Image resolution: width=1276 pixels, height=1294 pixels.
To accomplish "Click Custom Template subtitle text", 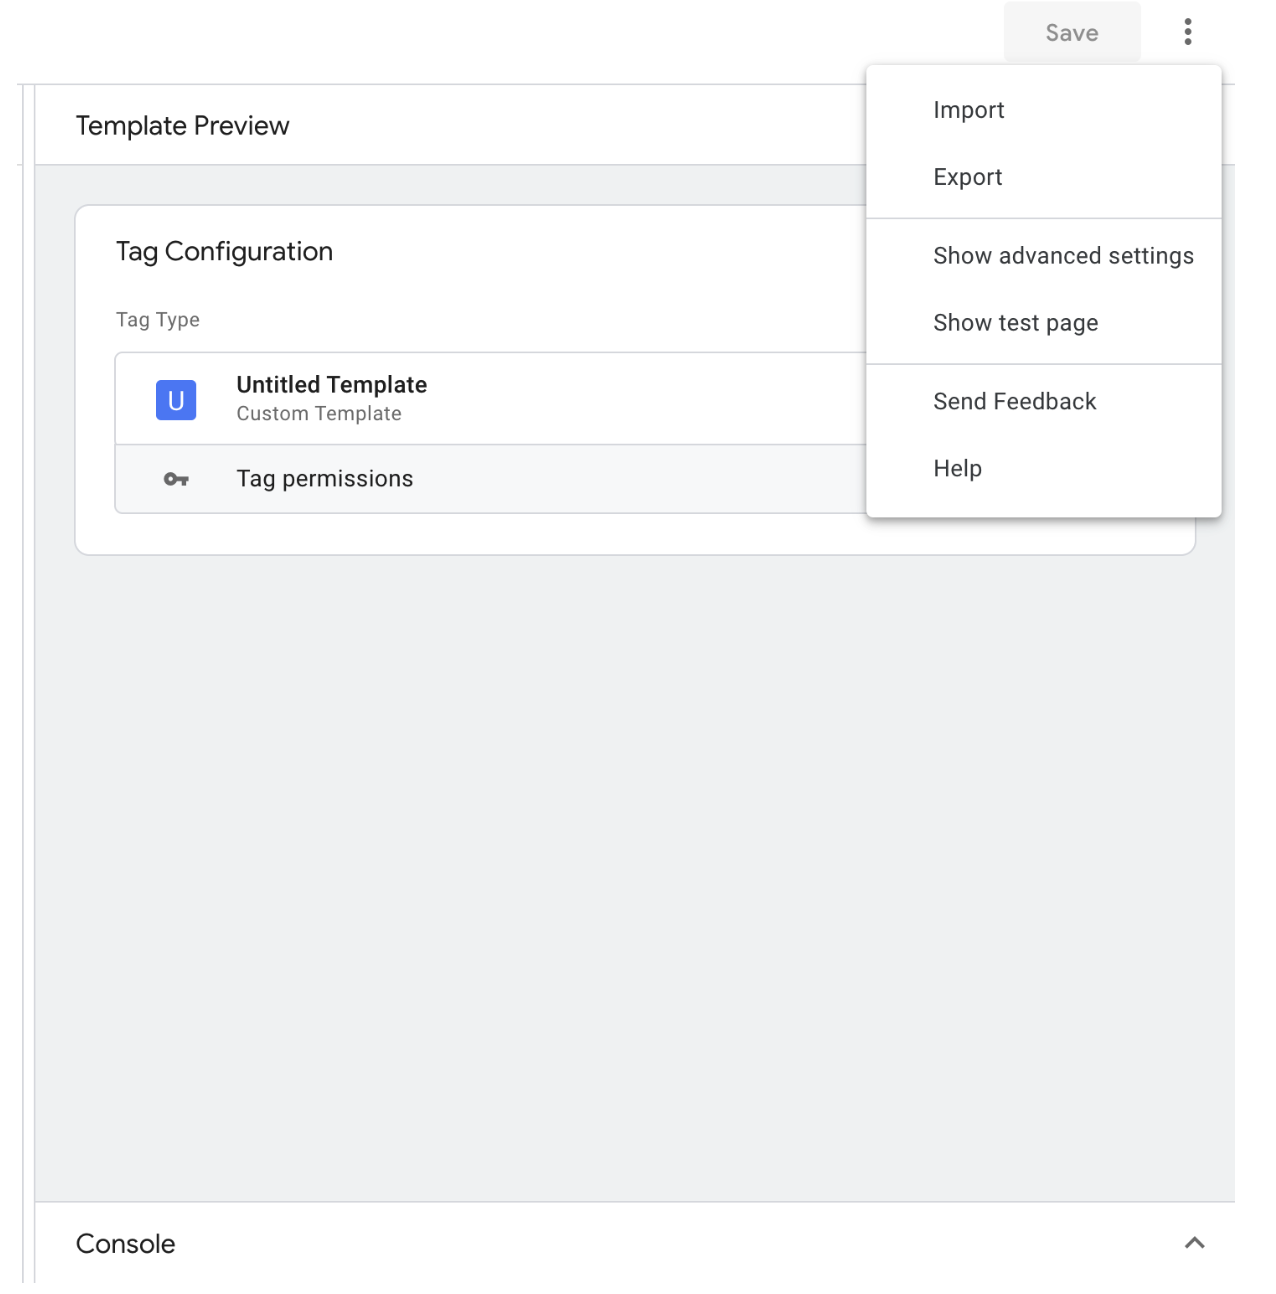I will [x=318, y=412].
